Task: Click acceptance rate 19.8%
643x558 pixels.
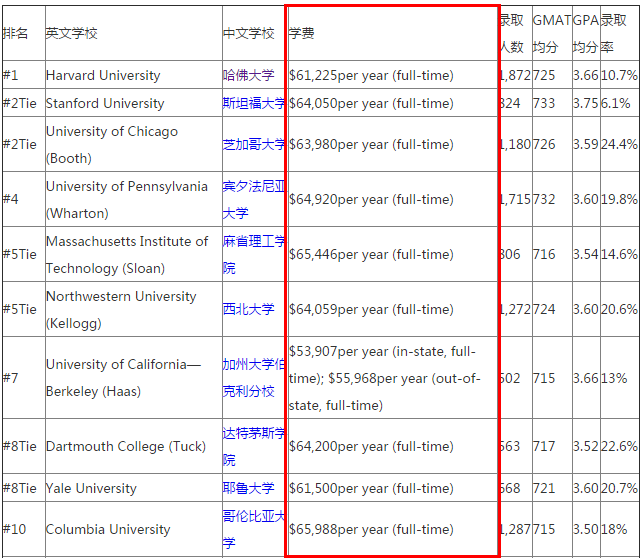Action: [x=619, y=199]
